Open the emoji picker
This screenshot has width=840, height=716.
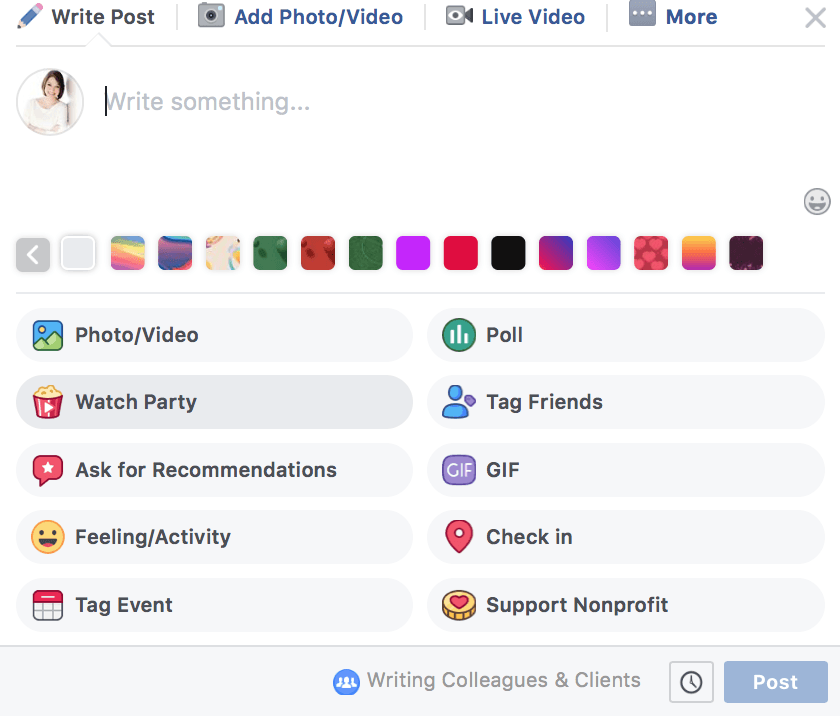point(817,202)
